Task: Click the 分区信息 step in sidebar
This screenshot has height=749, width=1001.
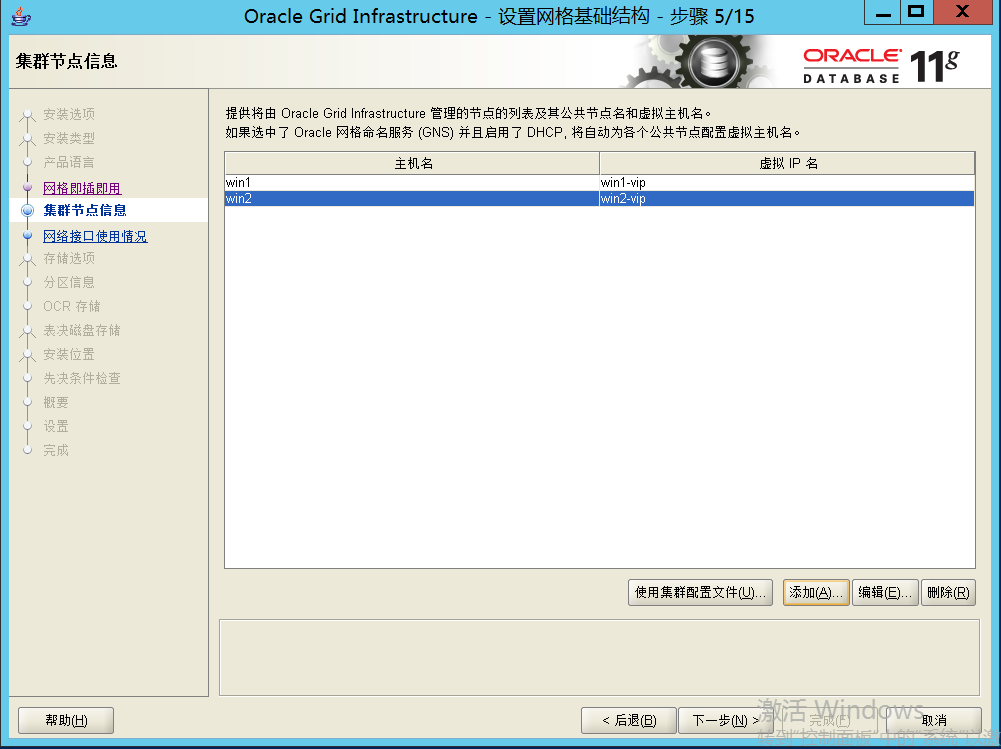Action: tap(69, 282)
